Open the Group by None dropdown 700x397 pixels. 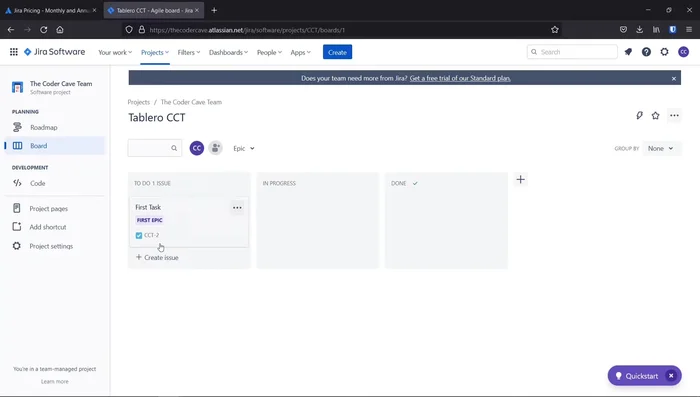(661, 148)
